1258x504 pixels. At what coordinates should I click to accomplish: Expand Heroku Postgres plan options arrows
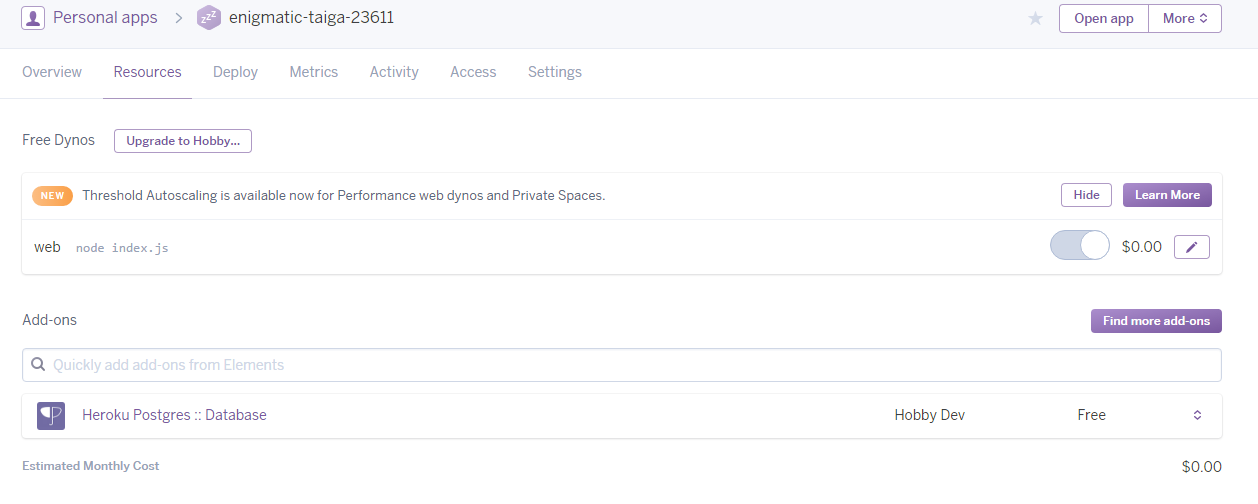[1197, 416]
